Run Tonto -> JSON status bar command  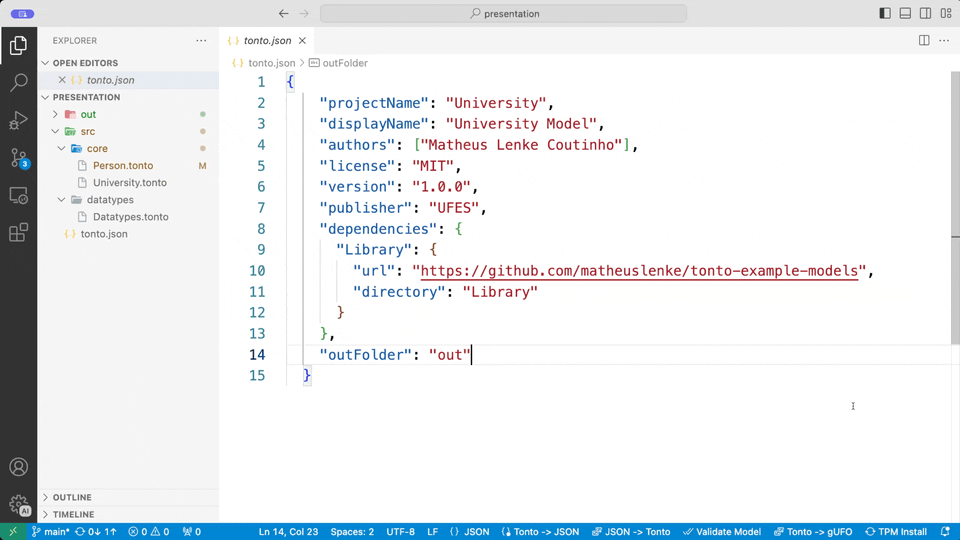[x=540, y=531]
